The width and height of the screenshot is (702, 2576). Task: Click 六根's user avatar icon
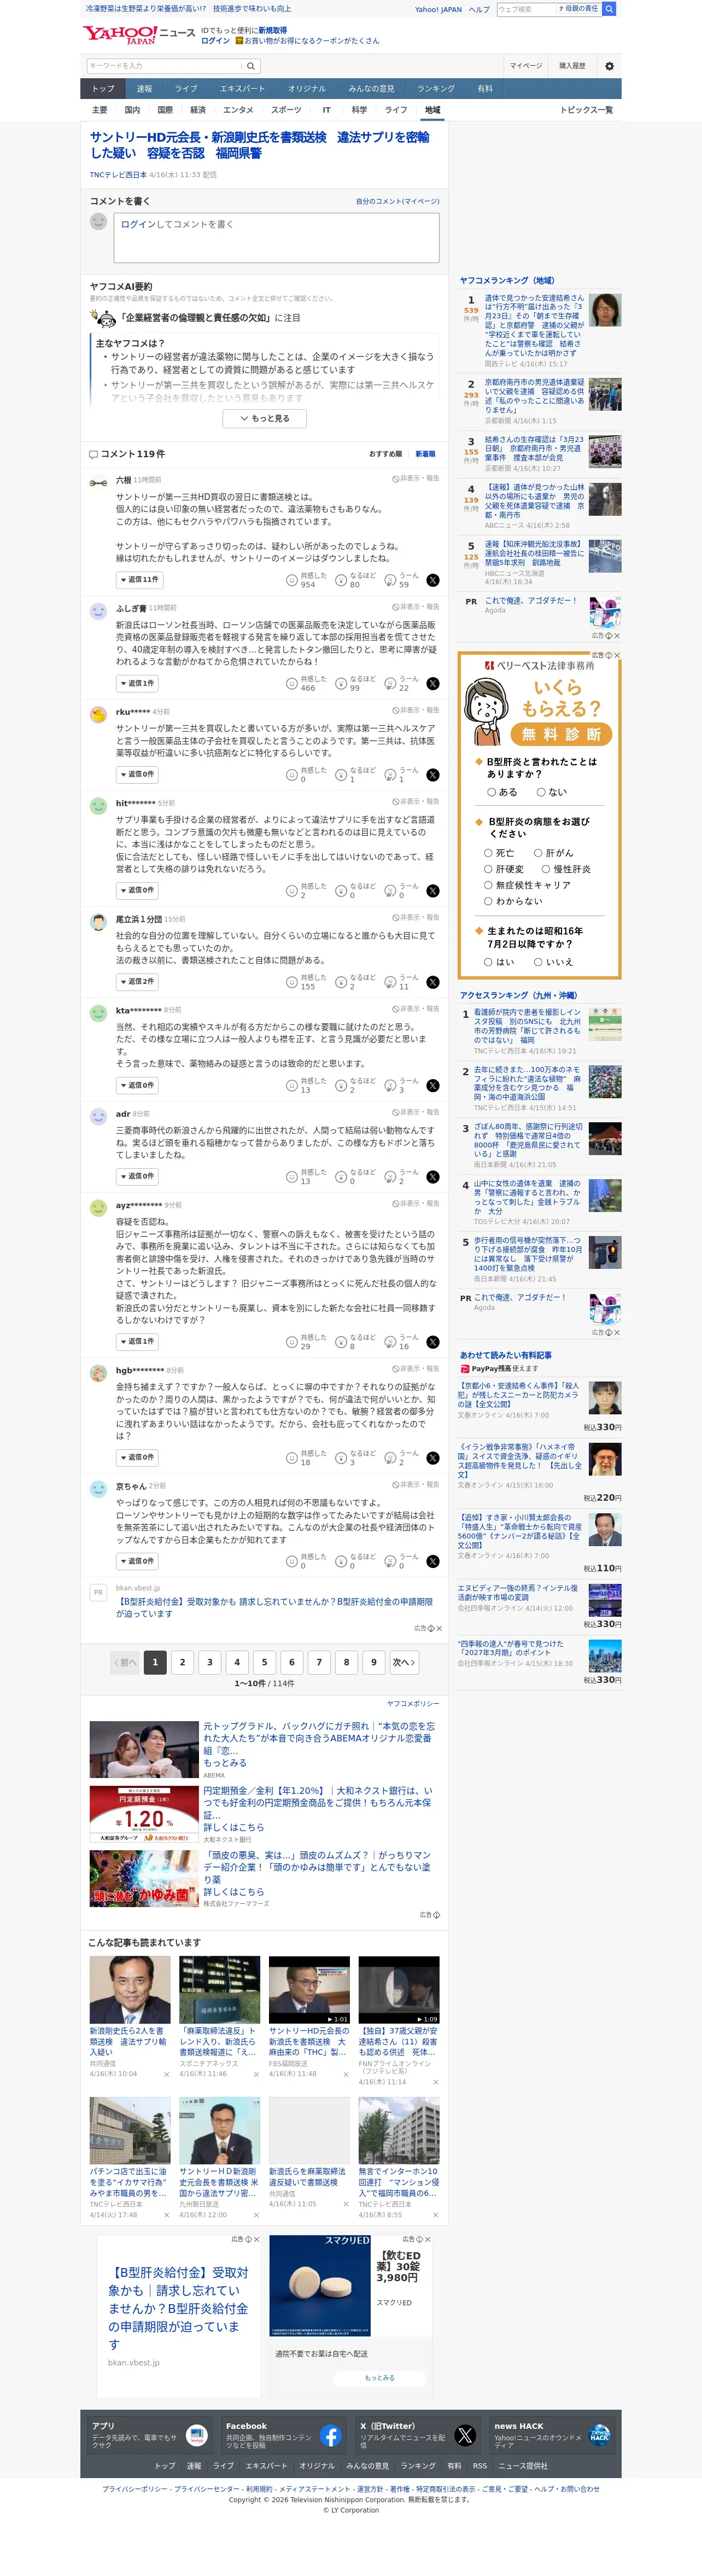pos(98,482)
